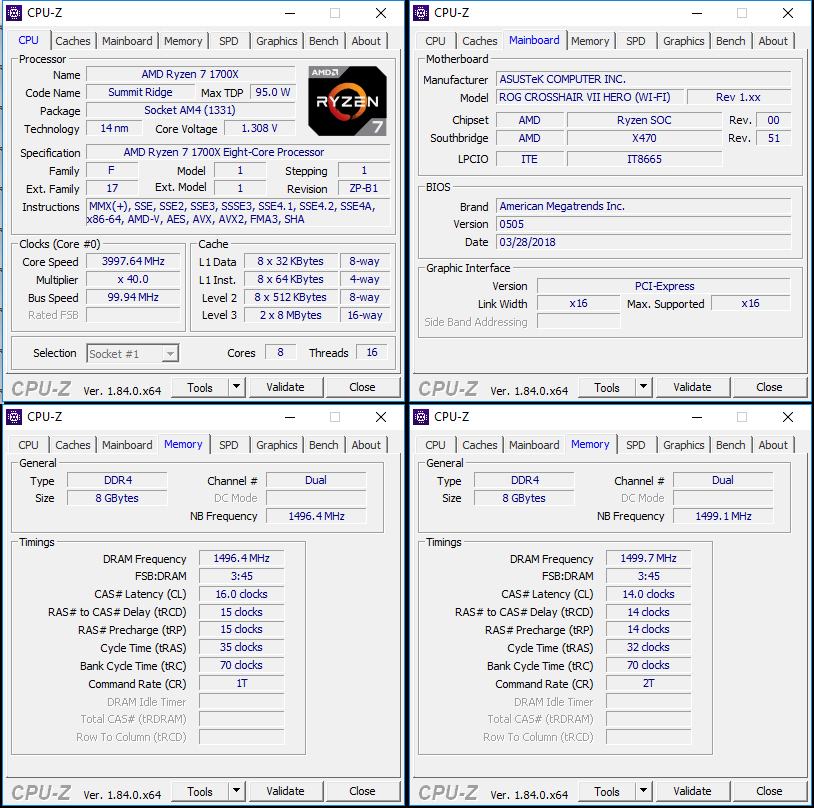This screenshot has width=814, height=808.
Task: Click Close button in top-left CPU window
Action: click(x=362, y=387)
